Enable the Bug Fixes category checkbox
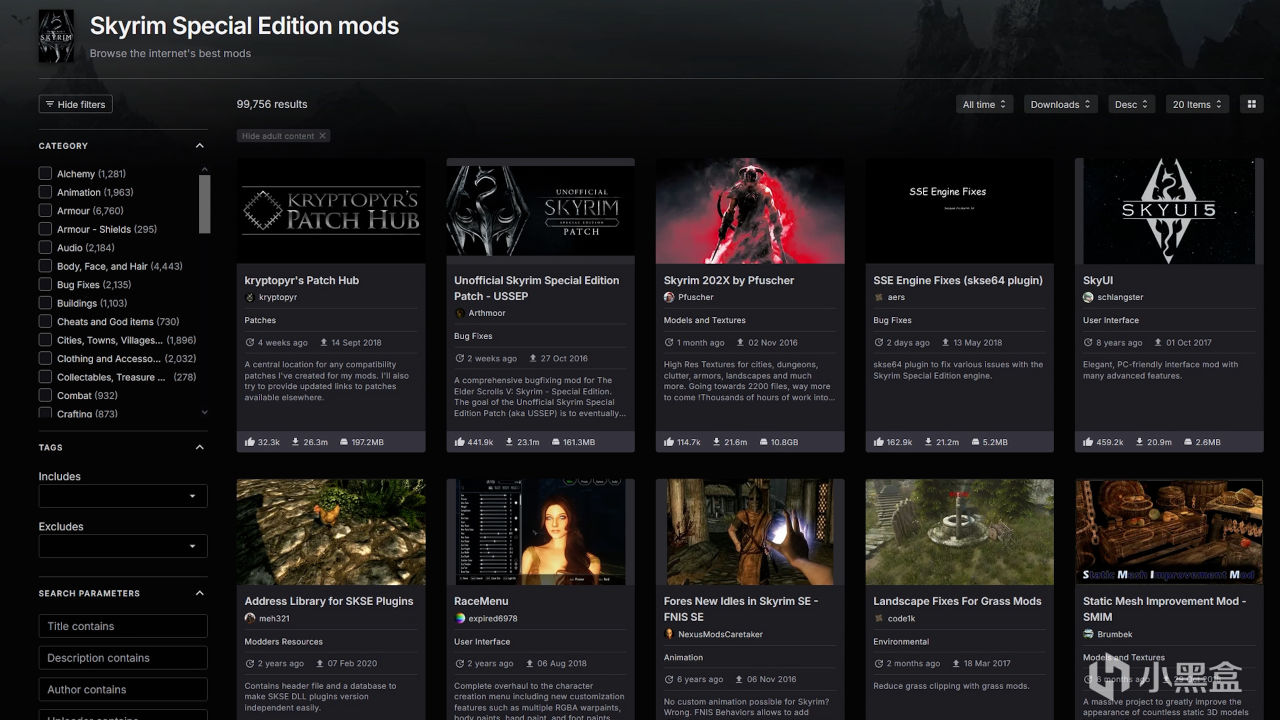The image size is (1280, 720). (45, 284)
